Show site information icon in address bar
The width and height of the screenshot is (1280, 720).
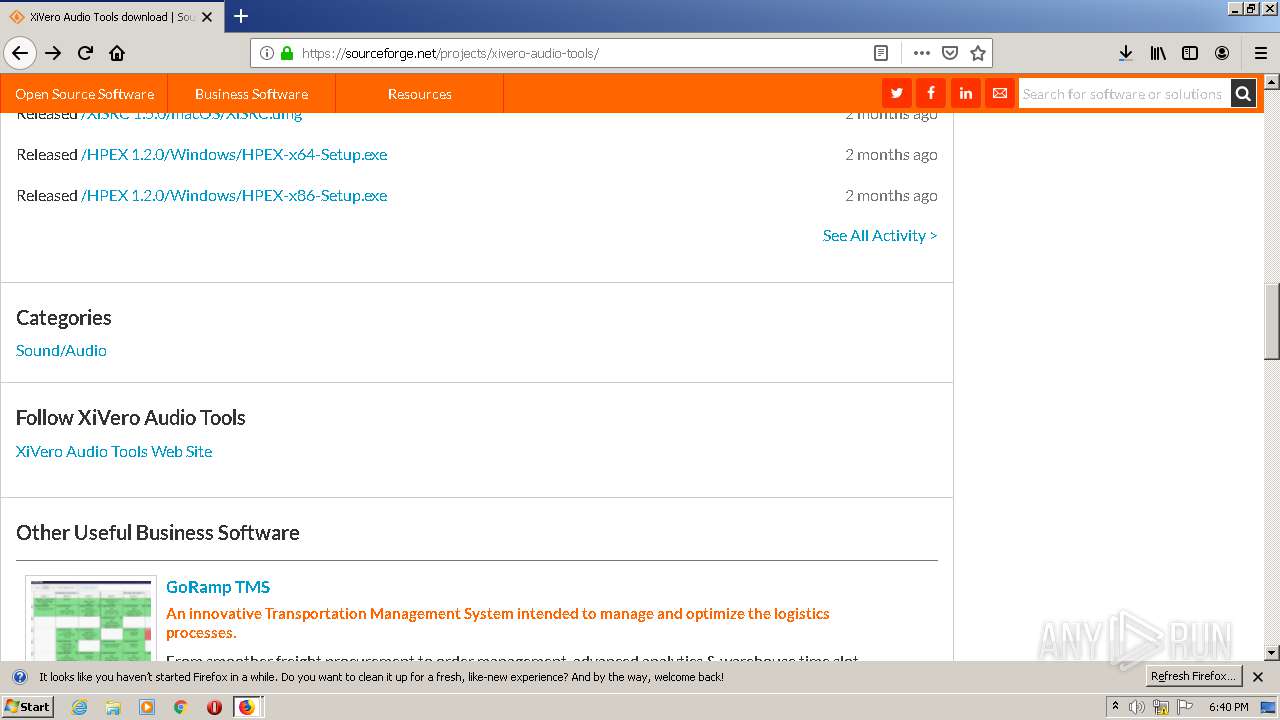tap(267, 53)
